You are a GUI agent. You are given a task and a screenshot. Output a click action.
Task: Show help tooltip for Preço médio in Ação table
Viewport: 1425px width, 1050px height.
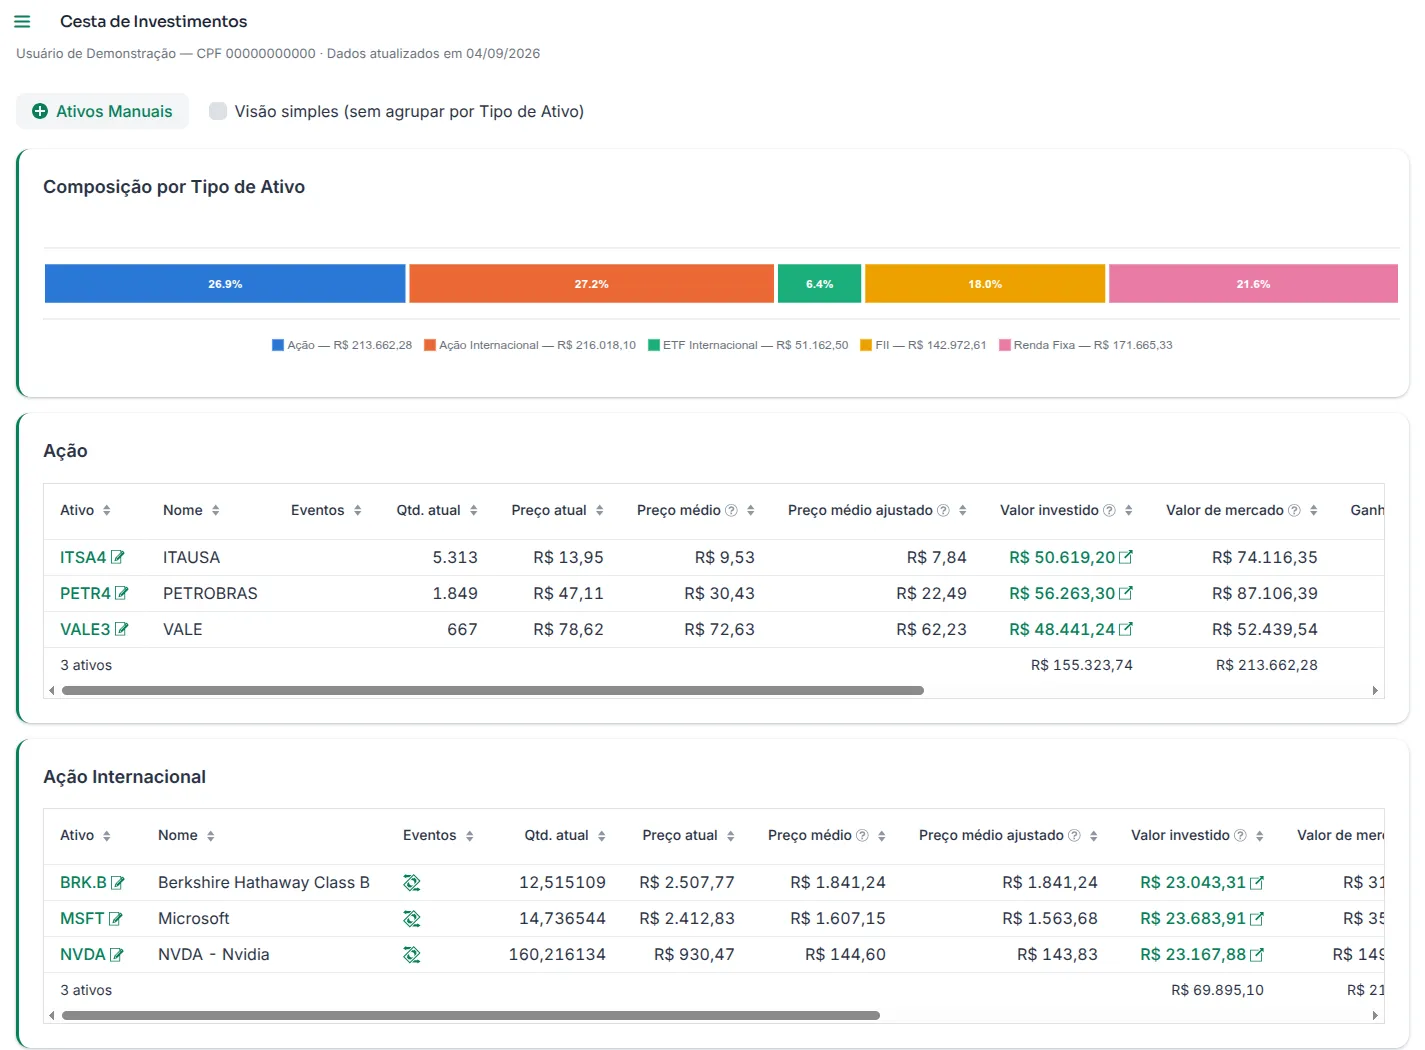(731, 510)
